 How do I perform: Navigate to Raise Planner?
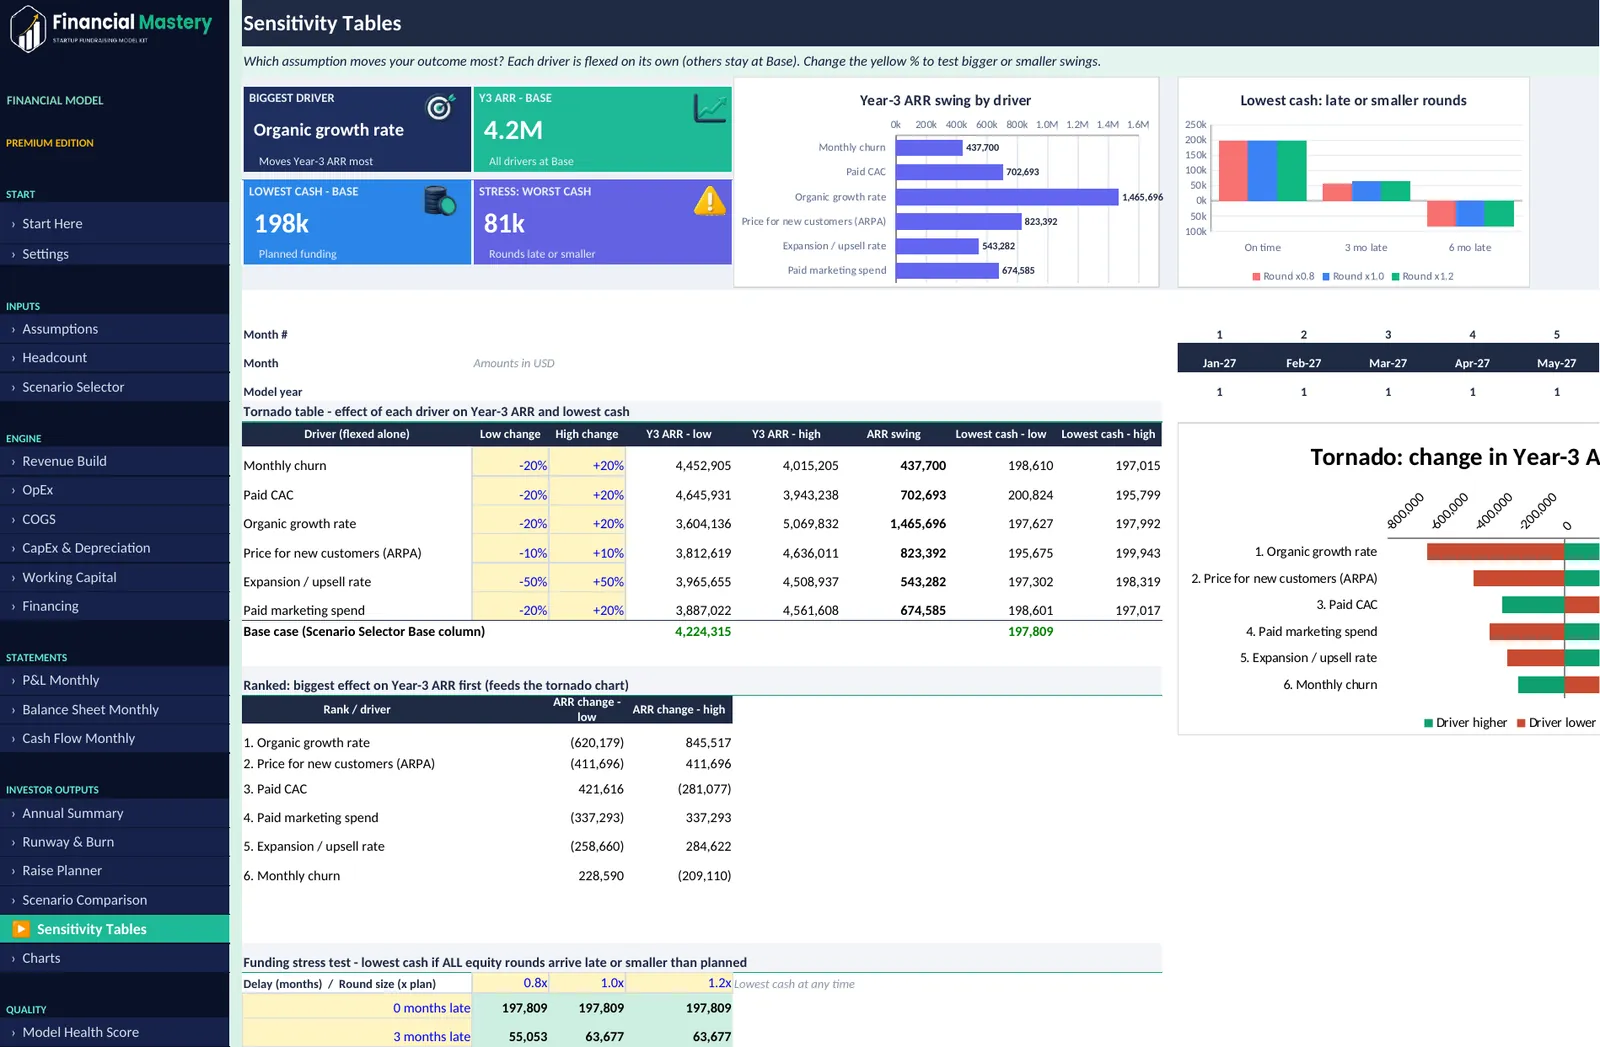click(x=115, y=871)
